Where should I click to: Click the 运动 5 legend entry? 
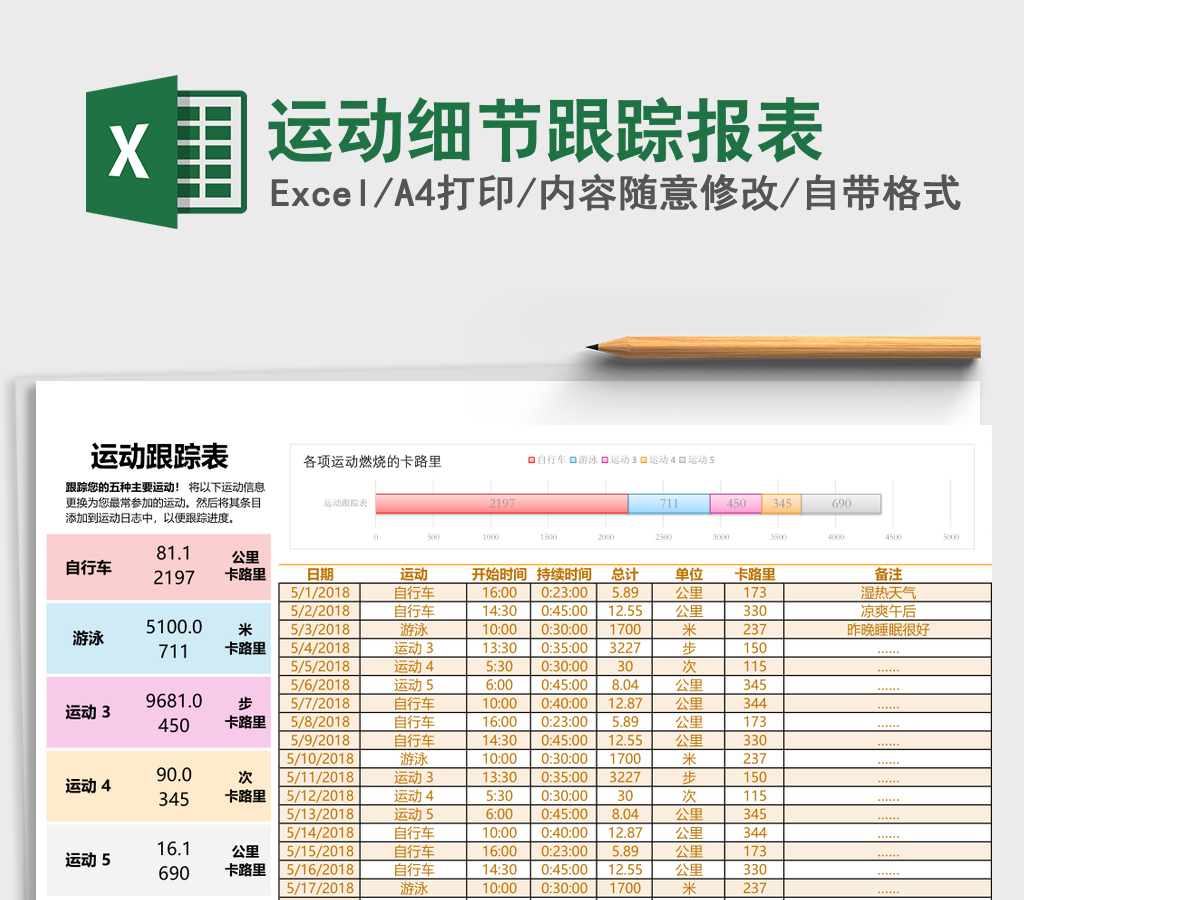[x=697, y=460]
